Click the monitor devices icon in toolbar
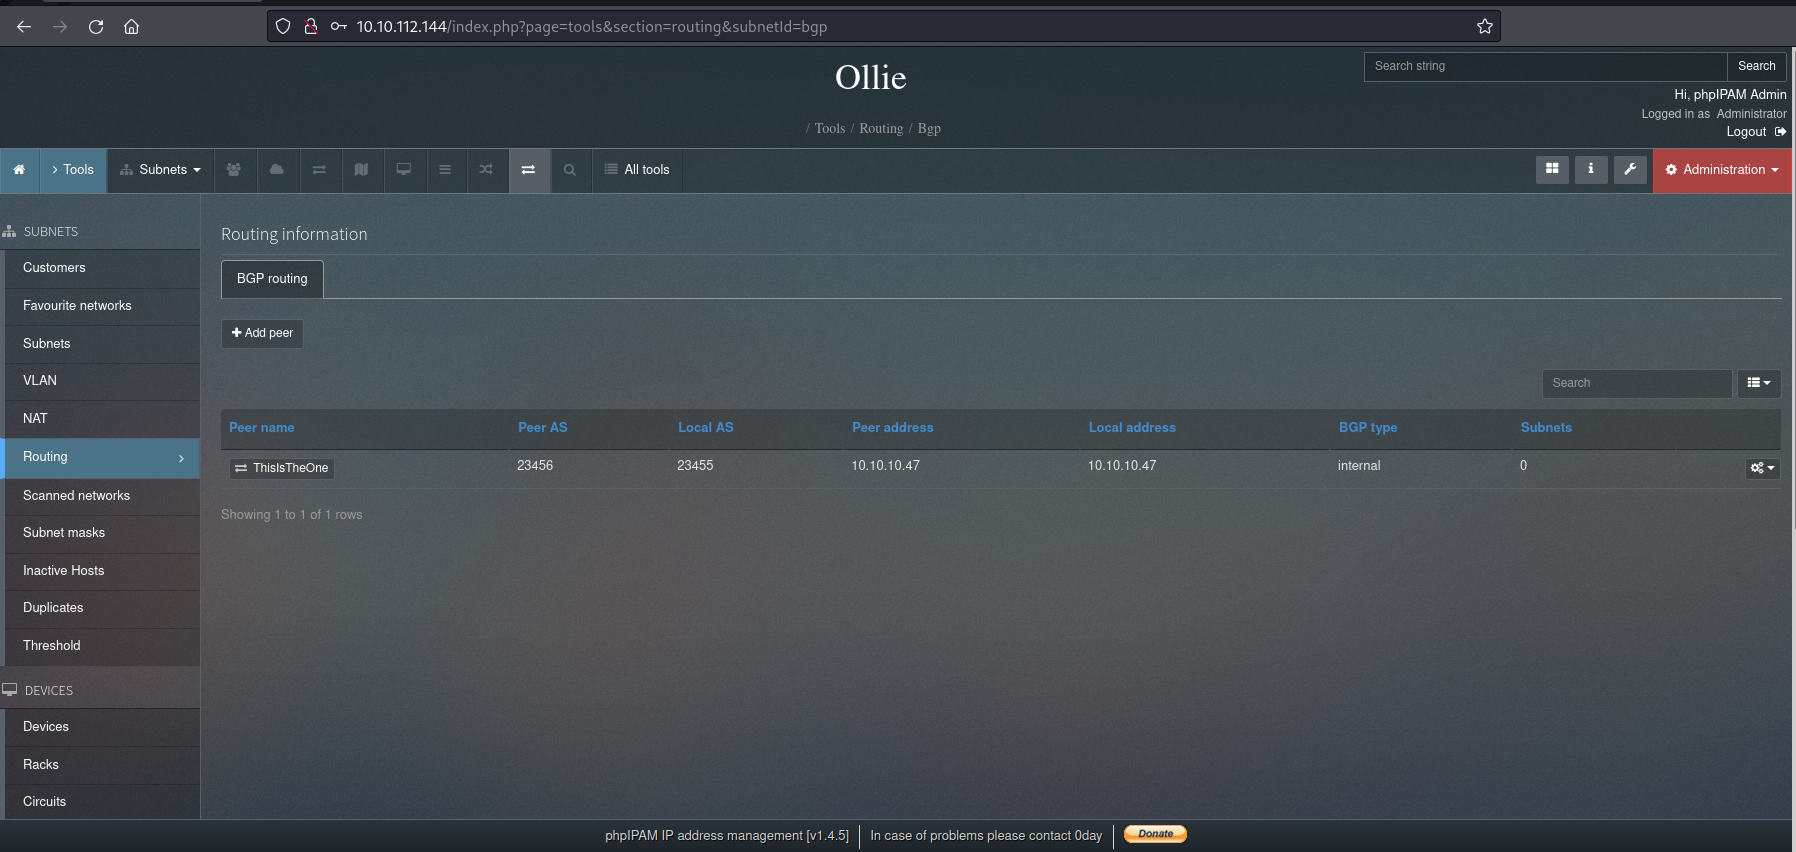Viewport: 1796px width, 852px height. tap(404, 170)
